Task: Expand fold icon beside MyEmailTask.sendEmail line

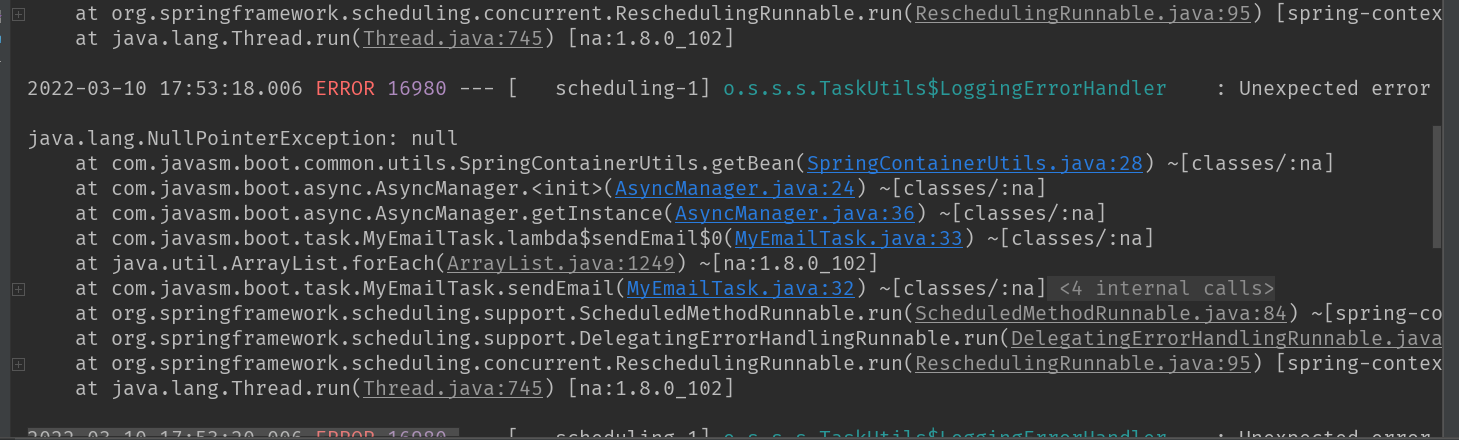Action: pyautogui.click(x=18, y=289)
